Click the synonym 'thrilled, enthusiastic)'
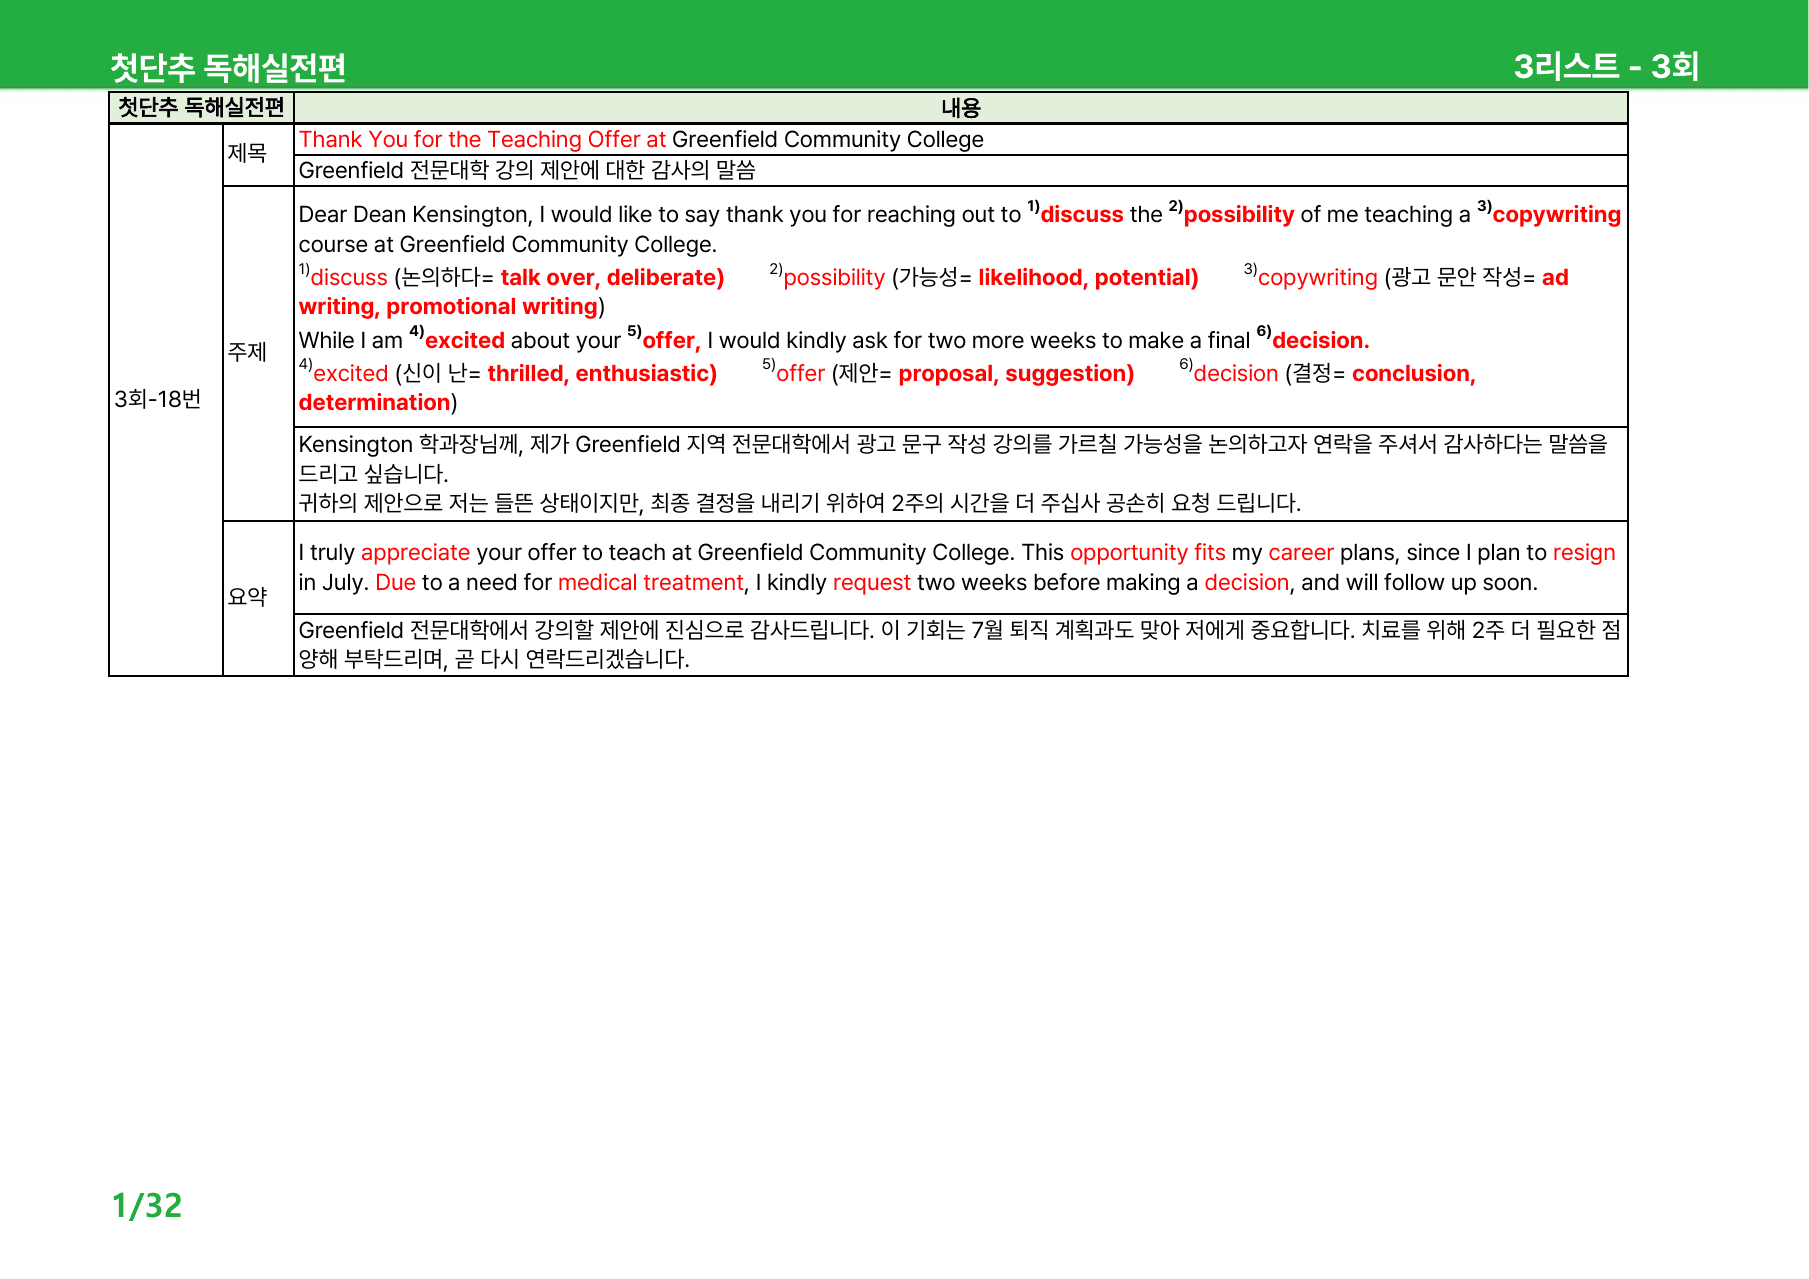Viewport: 1809px width, 1279px height. (x=602, y=373)
